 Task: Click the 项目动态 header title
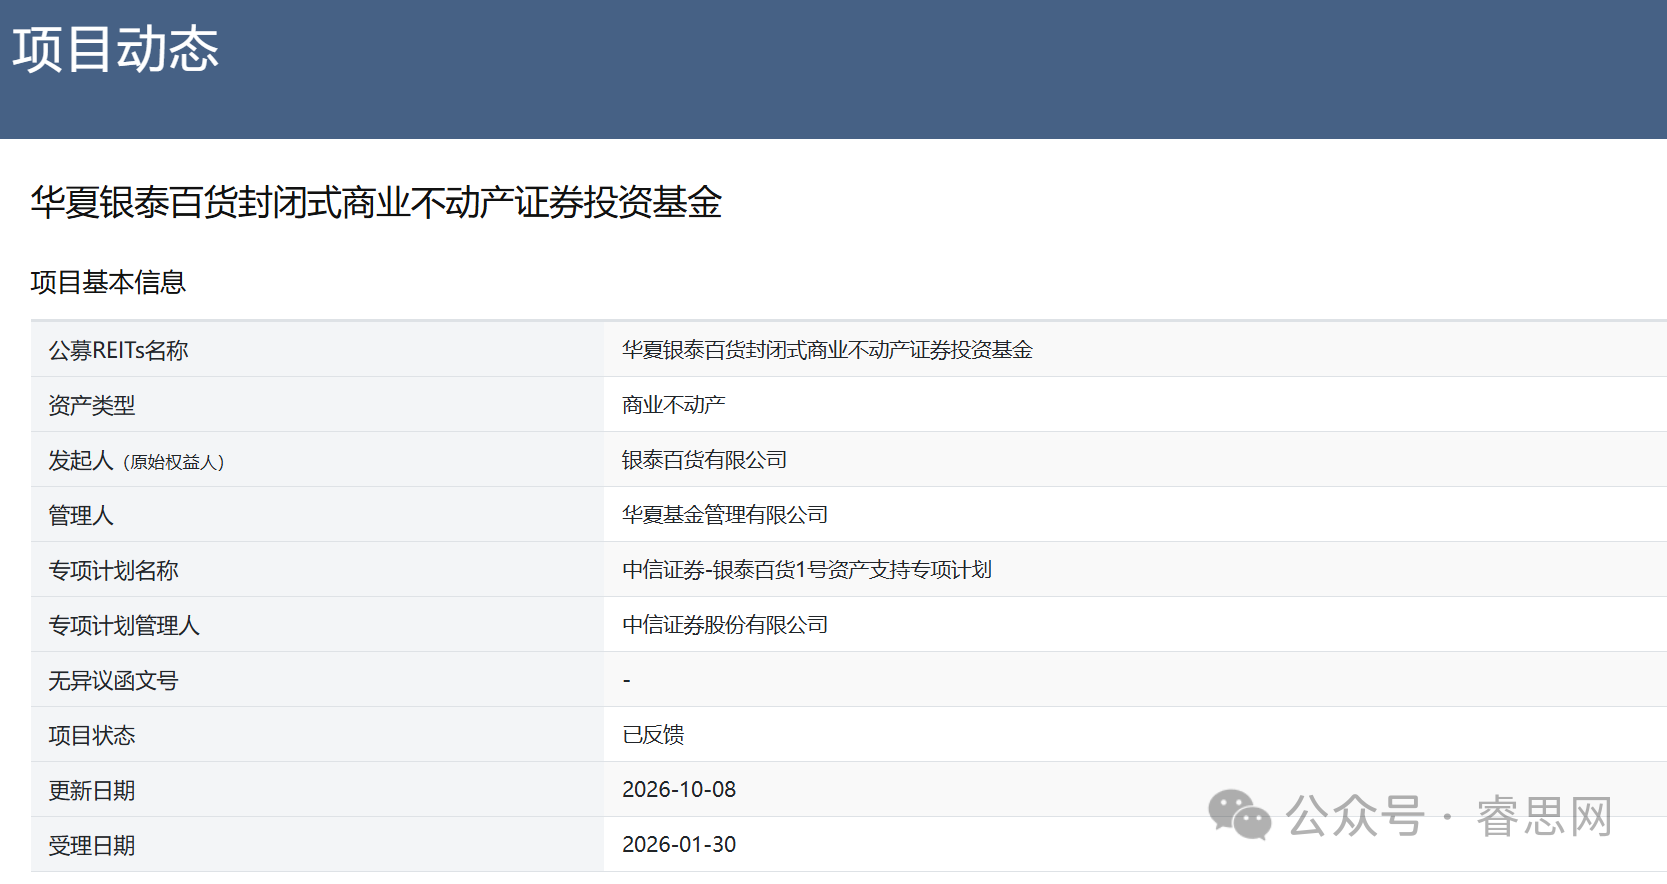[x=115, y=49]
